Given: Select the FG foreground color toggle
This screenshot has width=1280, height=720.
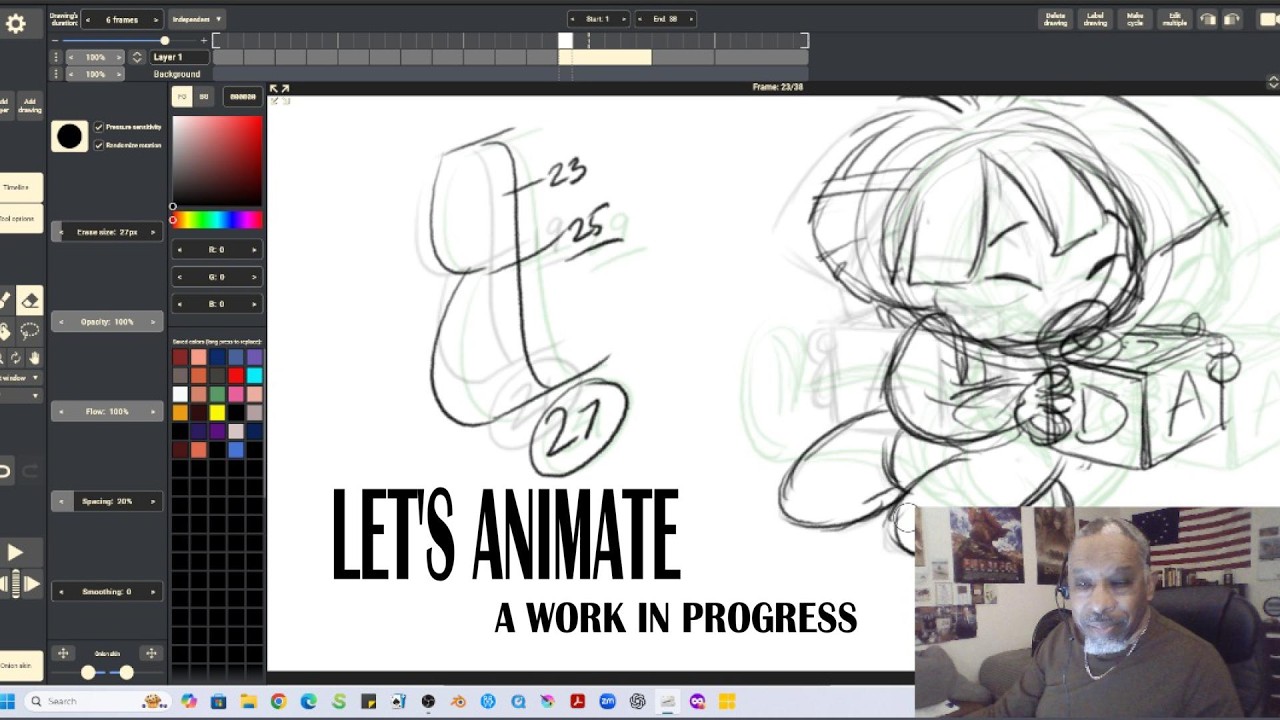Looking at the screenshot, I should click(182, 97).
